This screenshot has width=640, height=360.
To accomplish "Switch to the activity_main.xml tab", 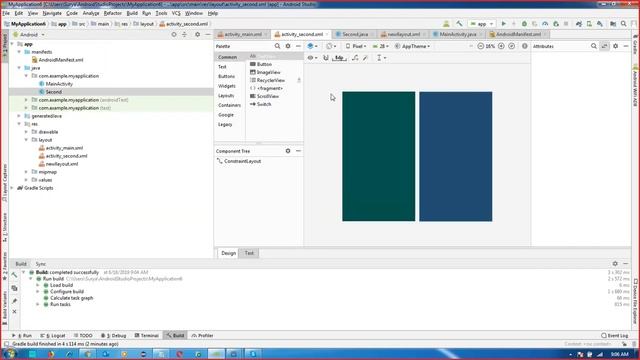I will point(243,34).
